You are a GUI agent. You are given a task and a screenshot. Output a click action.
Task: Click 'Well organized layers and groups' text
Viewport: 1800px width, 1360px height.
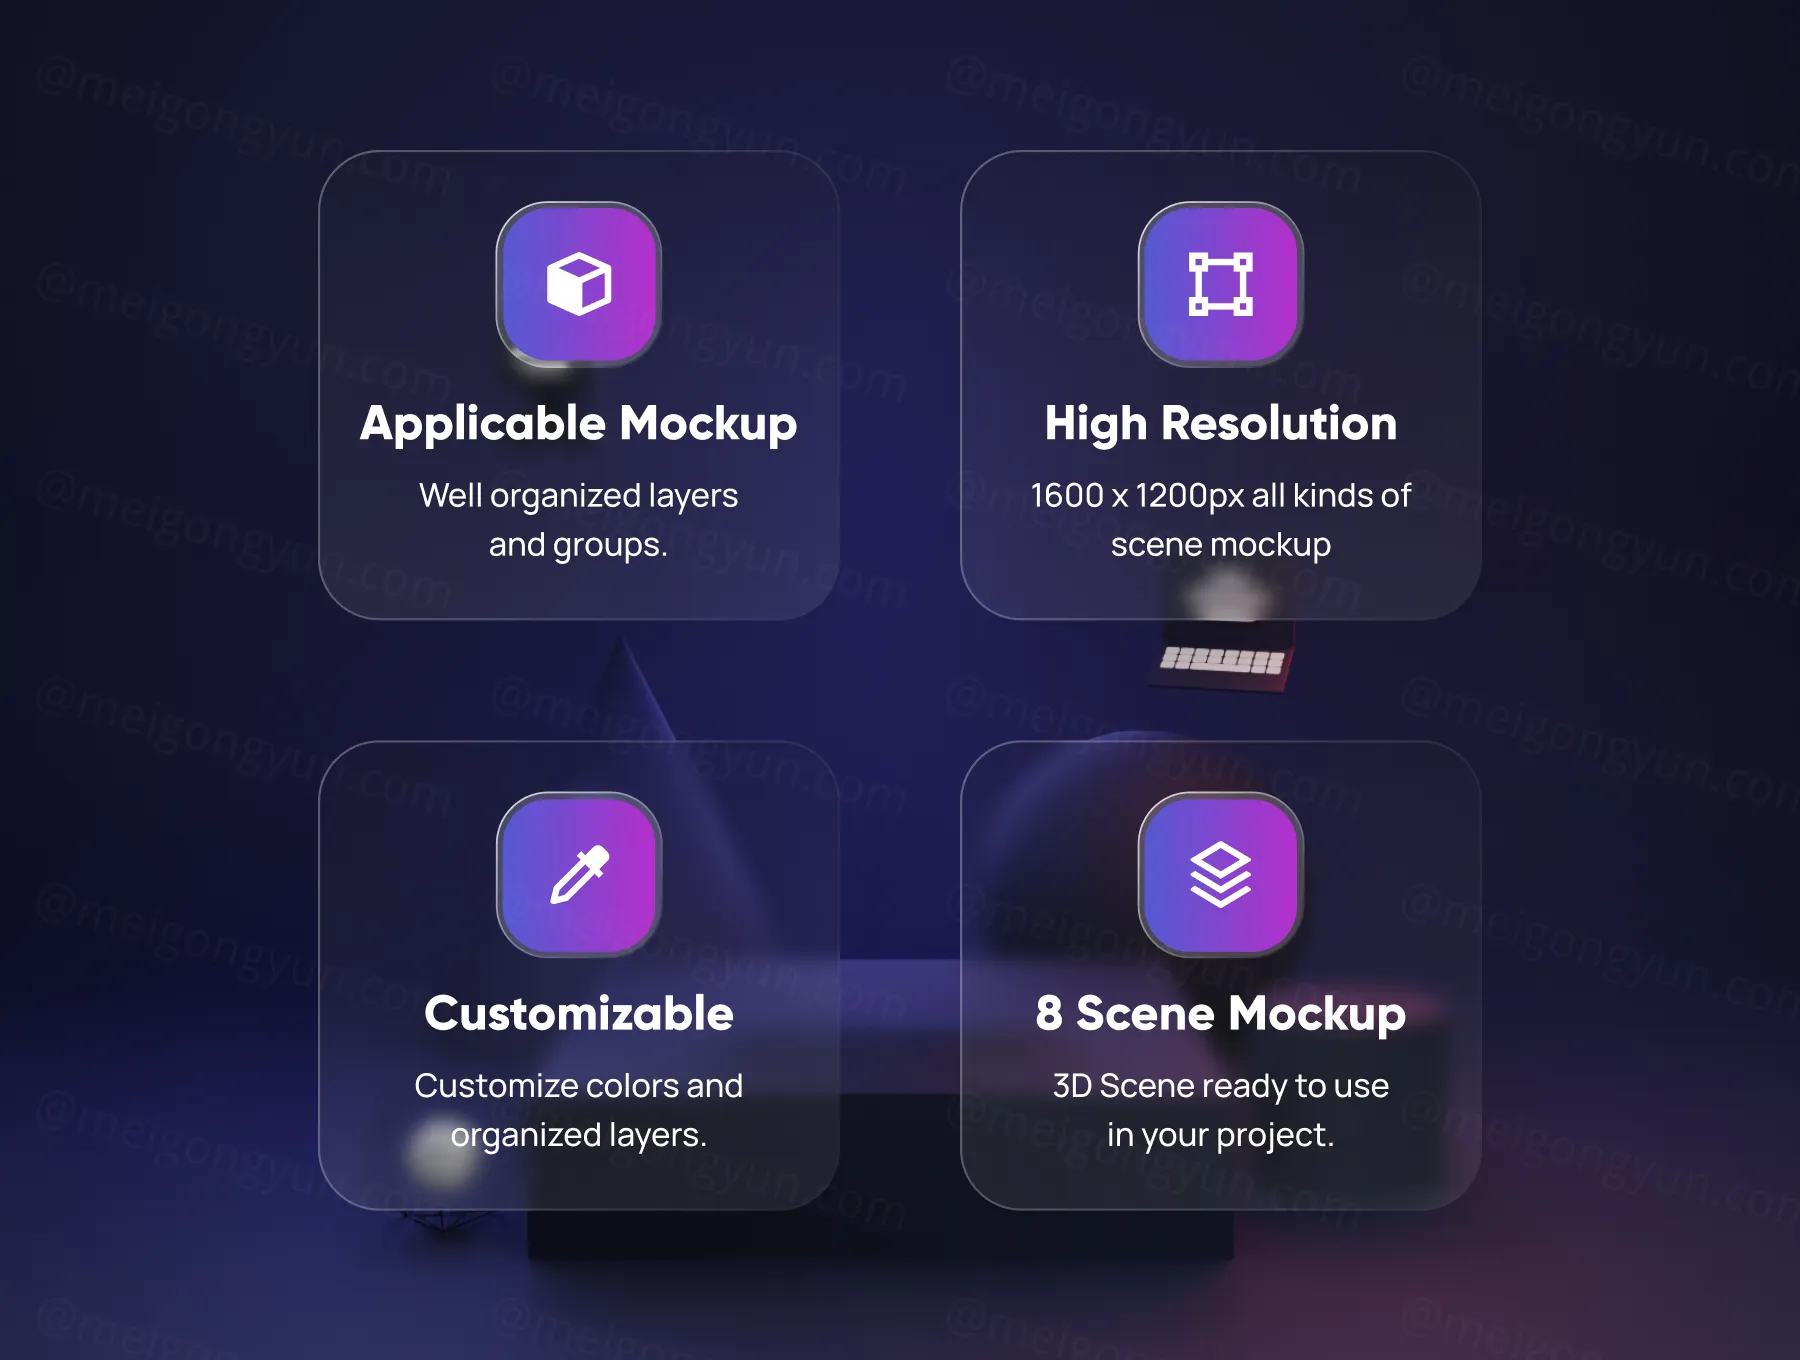[578, 520]
